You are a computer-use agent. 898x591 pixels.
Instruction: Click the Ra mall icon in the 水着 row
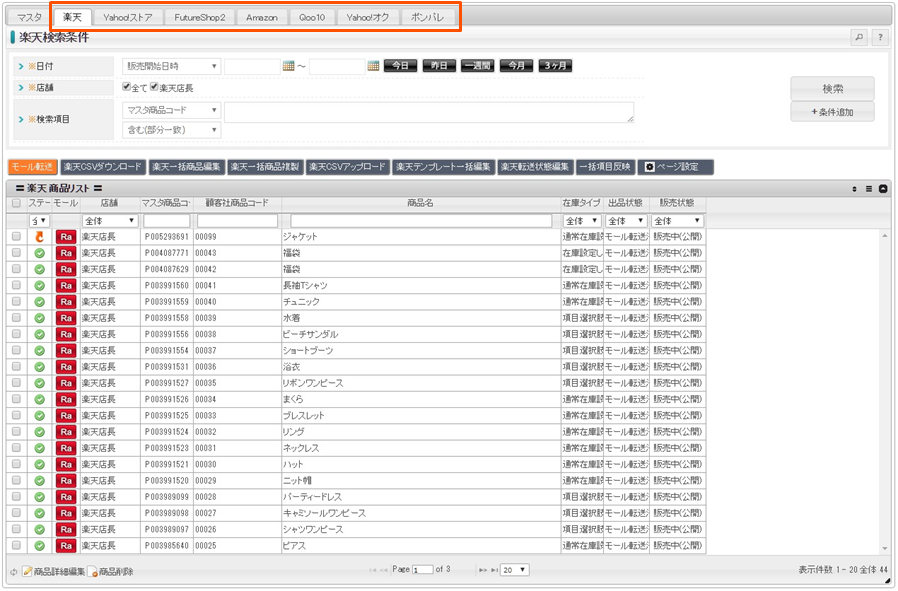pyautogui.click(x=66, y=318)
